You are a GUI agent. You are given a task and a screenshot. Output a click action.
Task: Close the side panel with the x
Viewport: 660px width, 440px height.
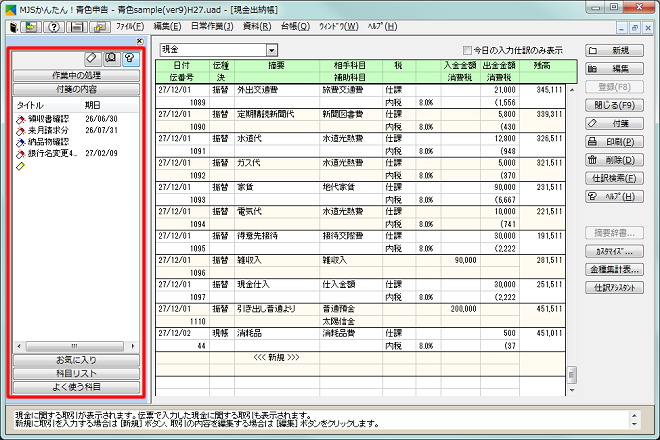tap(137, 42)
